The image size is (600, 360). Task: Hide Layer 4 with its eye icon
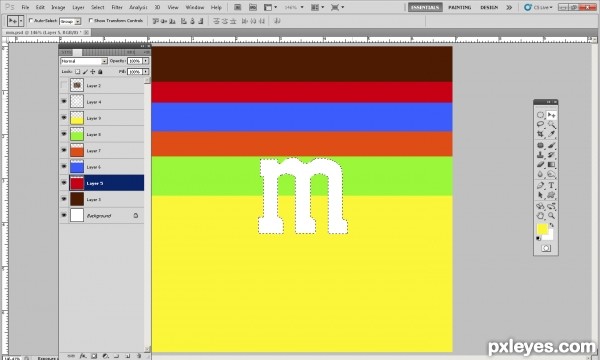click(x=64, y=101)
